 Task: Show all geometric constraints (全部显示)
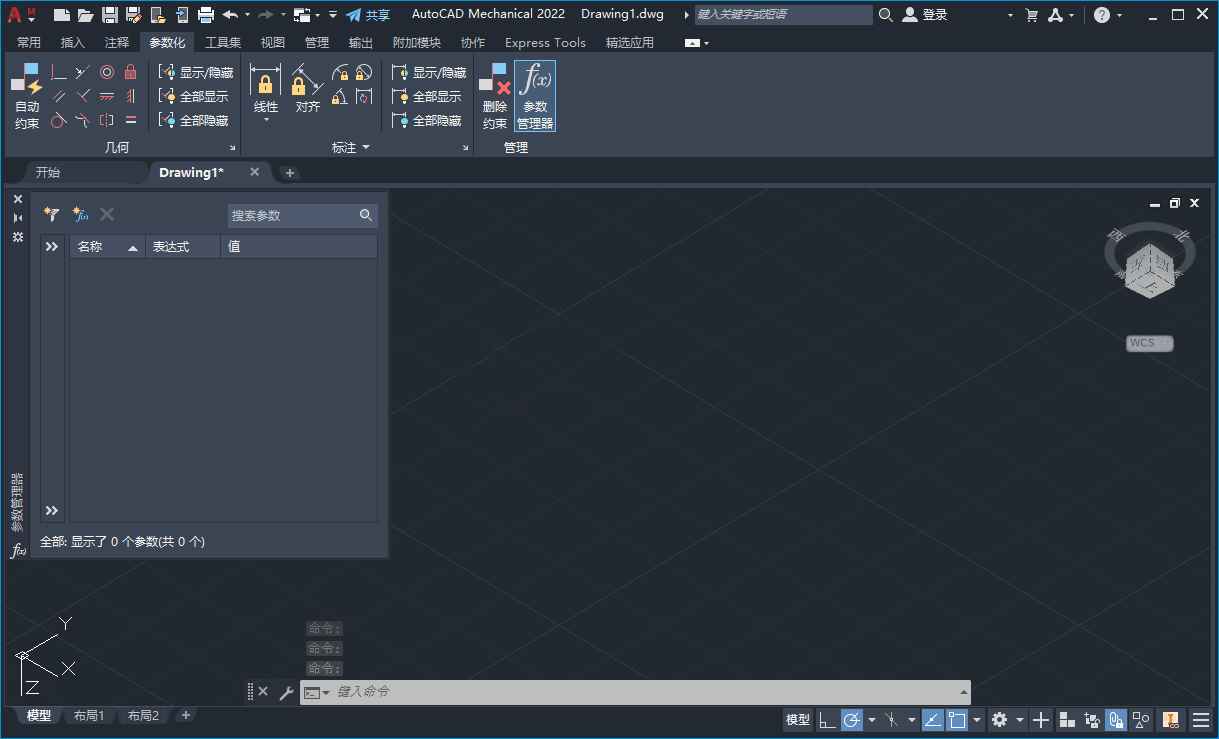tap(194, 96)
